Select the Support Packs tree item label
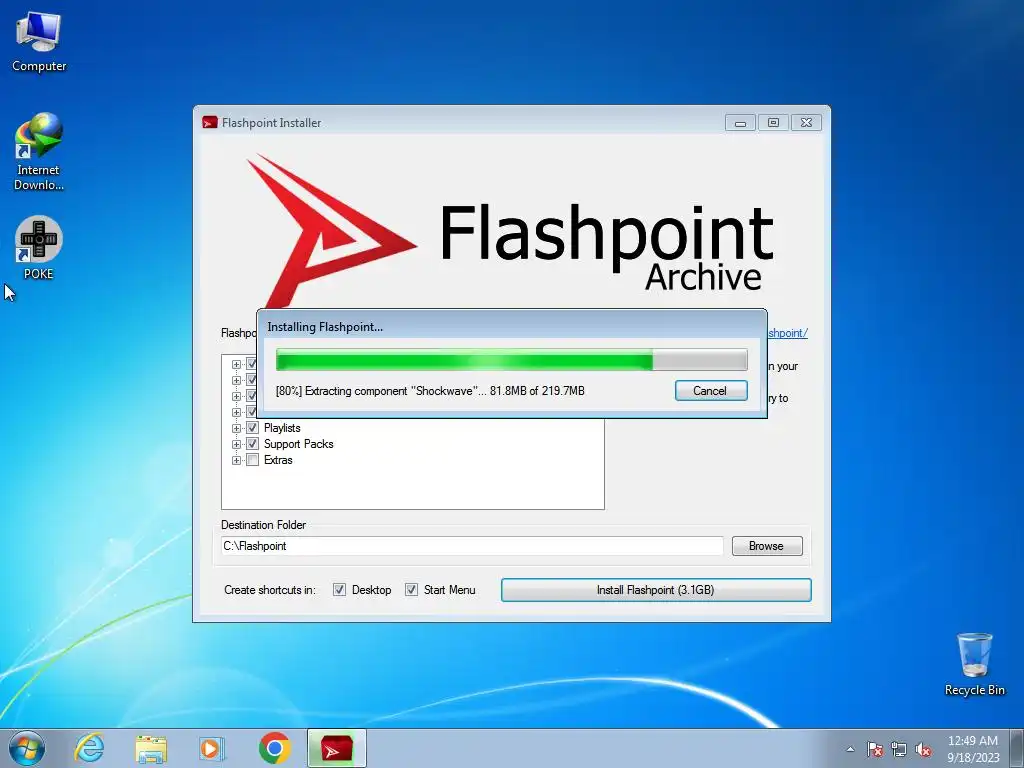This screenshot has width=1024, height=768. [298, 444]
